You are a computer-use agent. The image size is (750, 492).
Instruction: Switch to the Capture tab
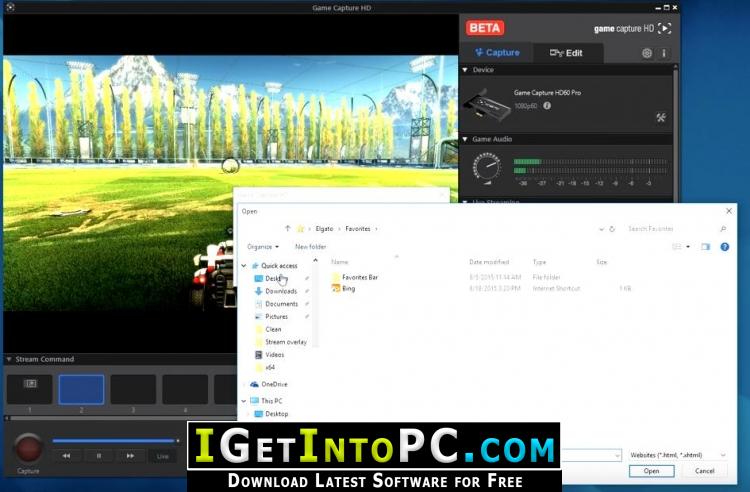(x=497, y=53)
